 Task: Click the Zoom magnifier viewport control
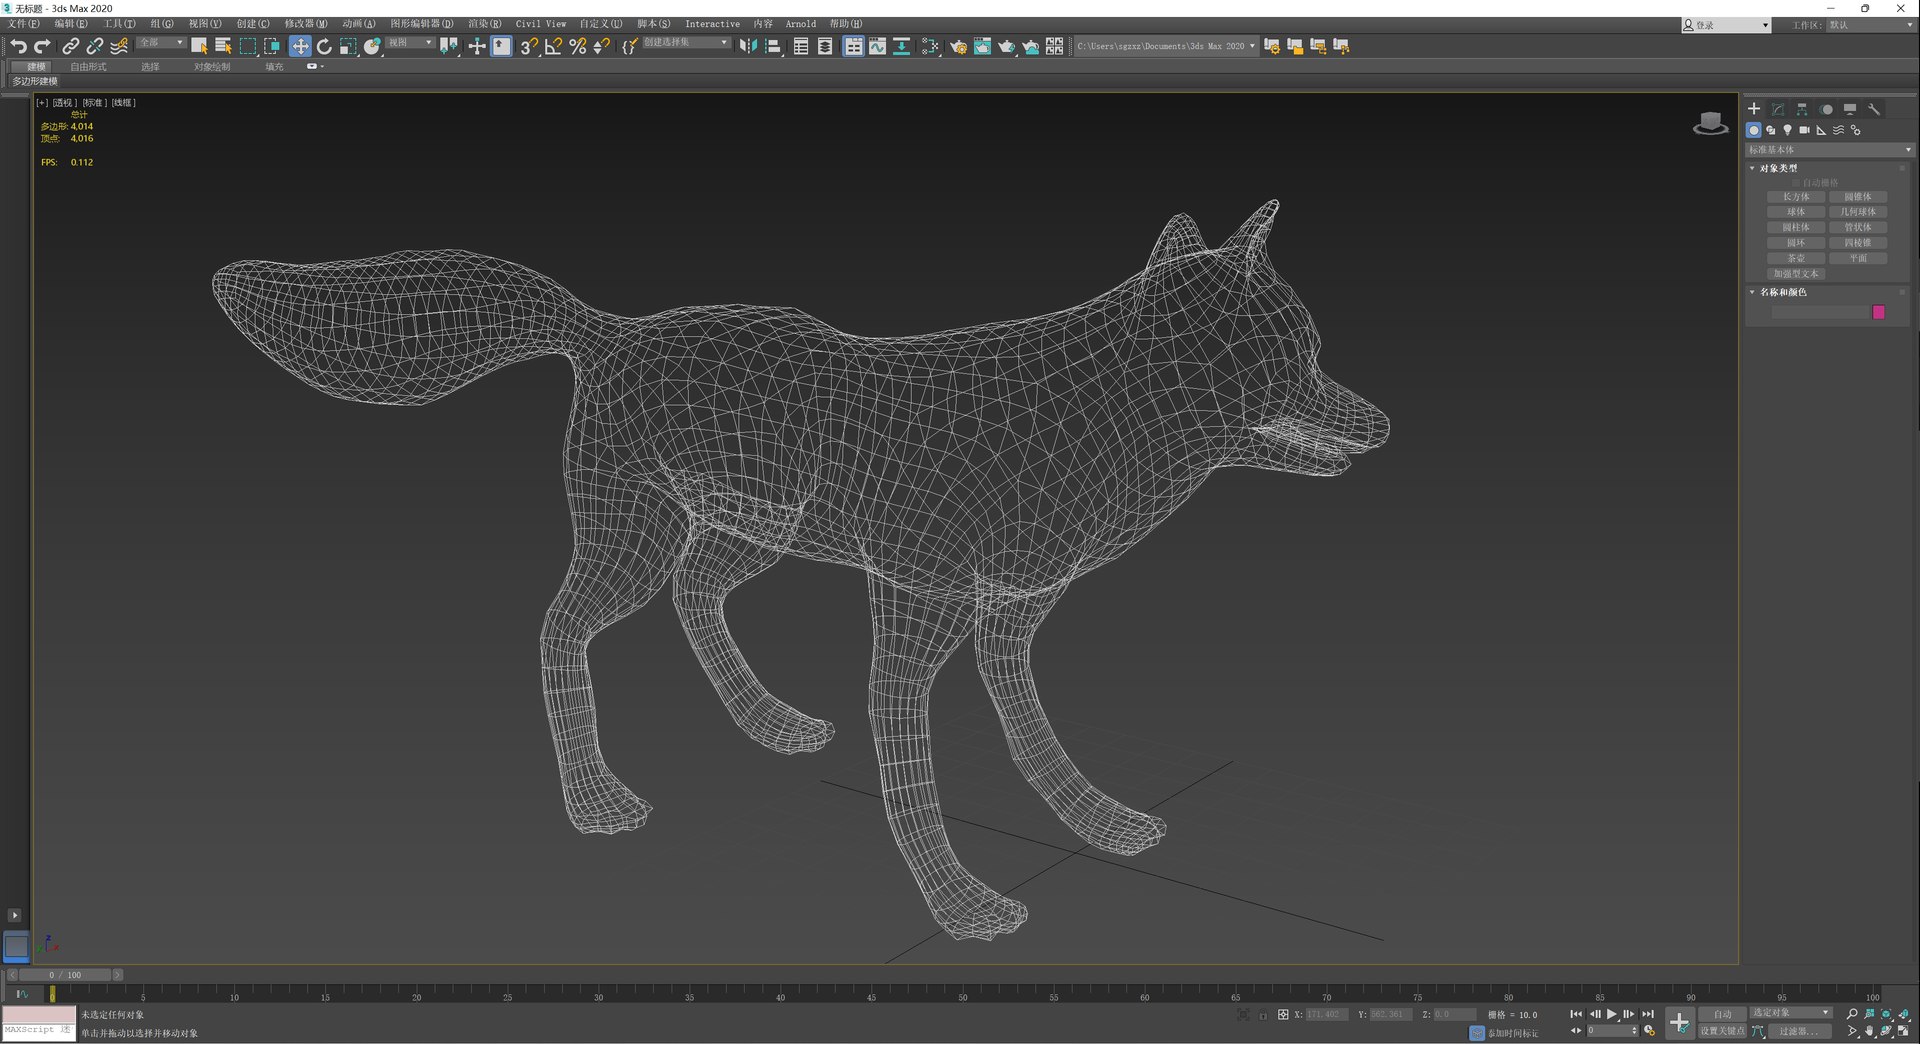(1852, 1014)
